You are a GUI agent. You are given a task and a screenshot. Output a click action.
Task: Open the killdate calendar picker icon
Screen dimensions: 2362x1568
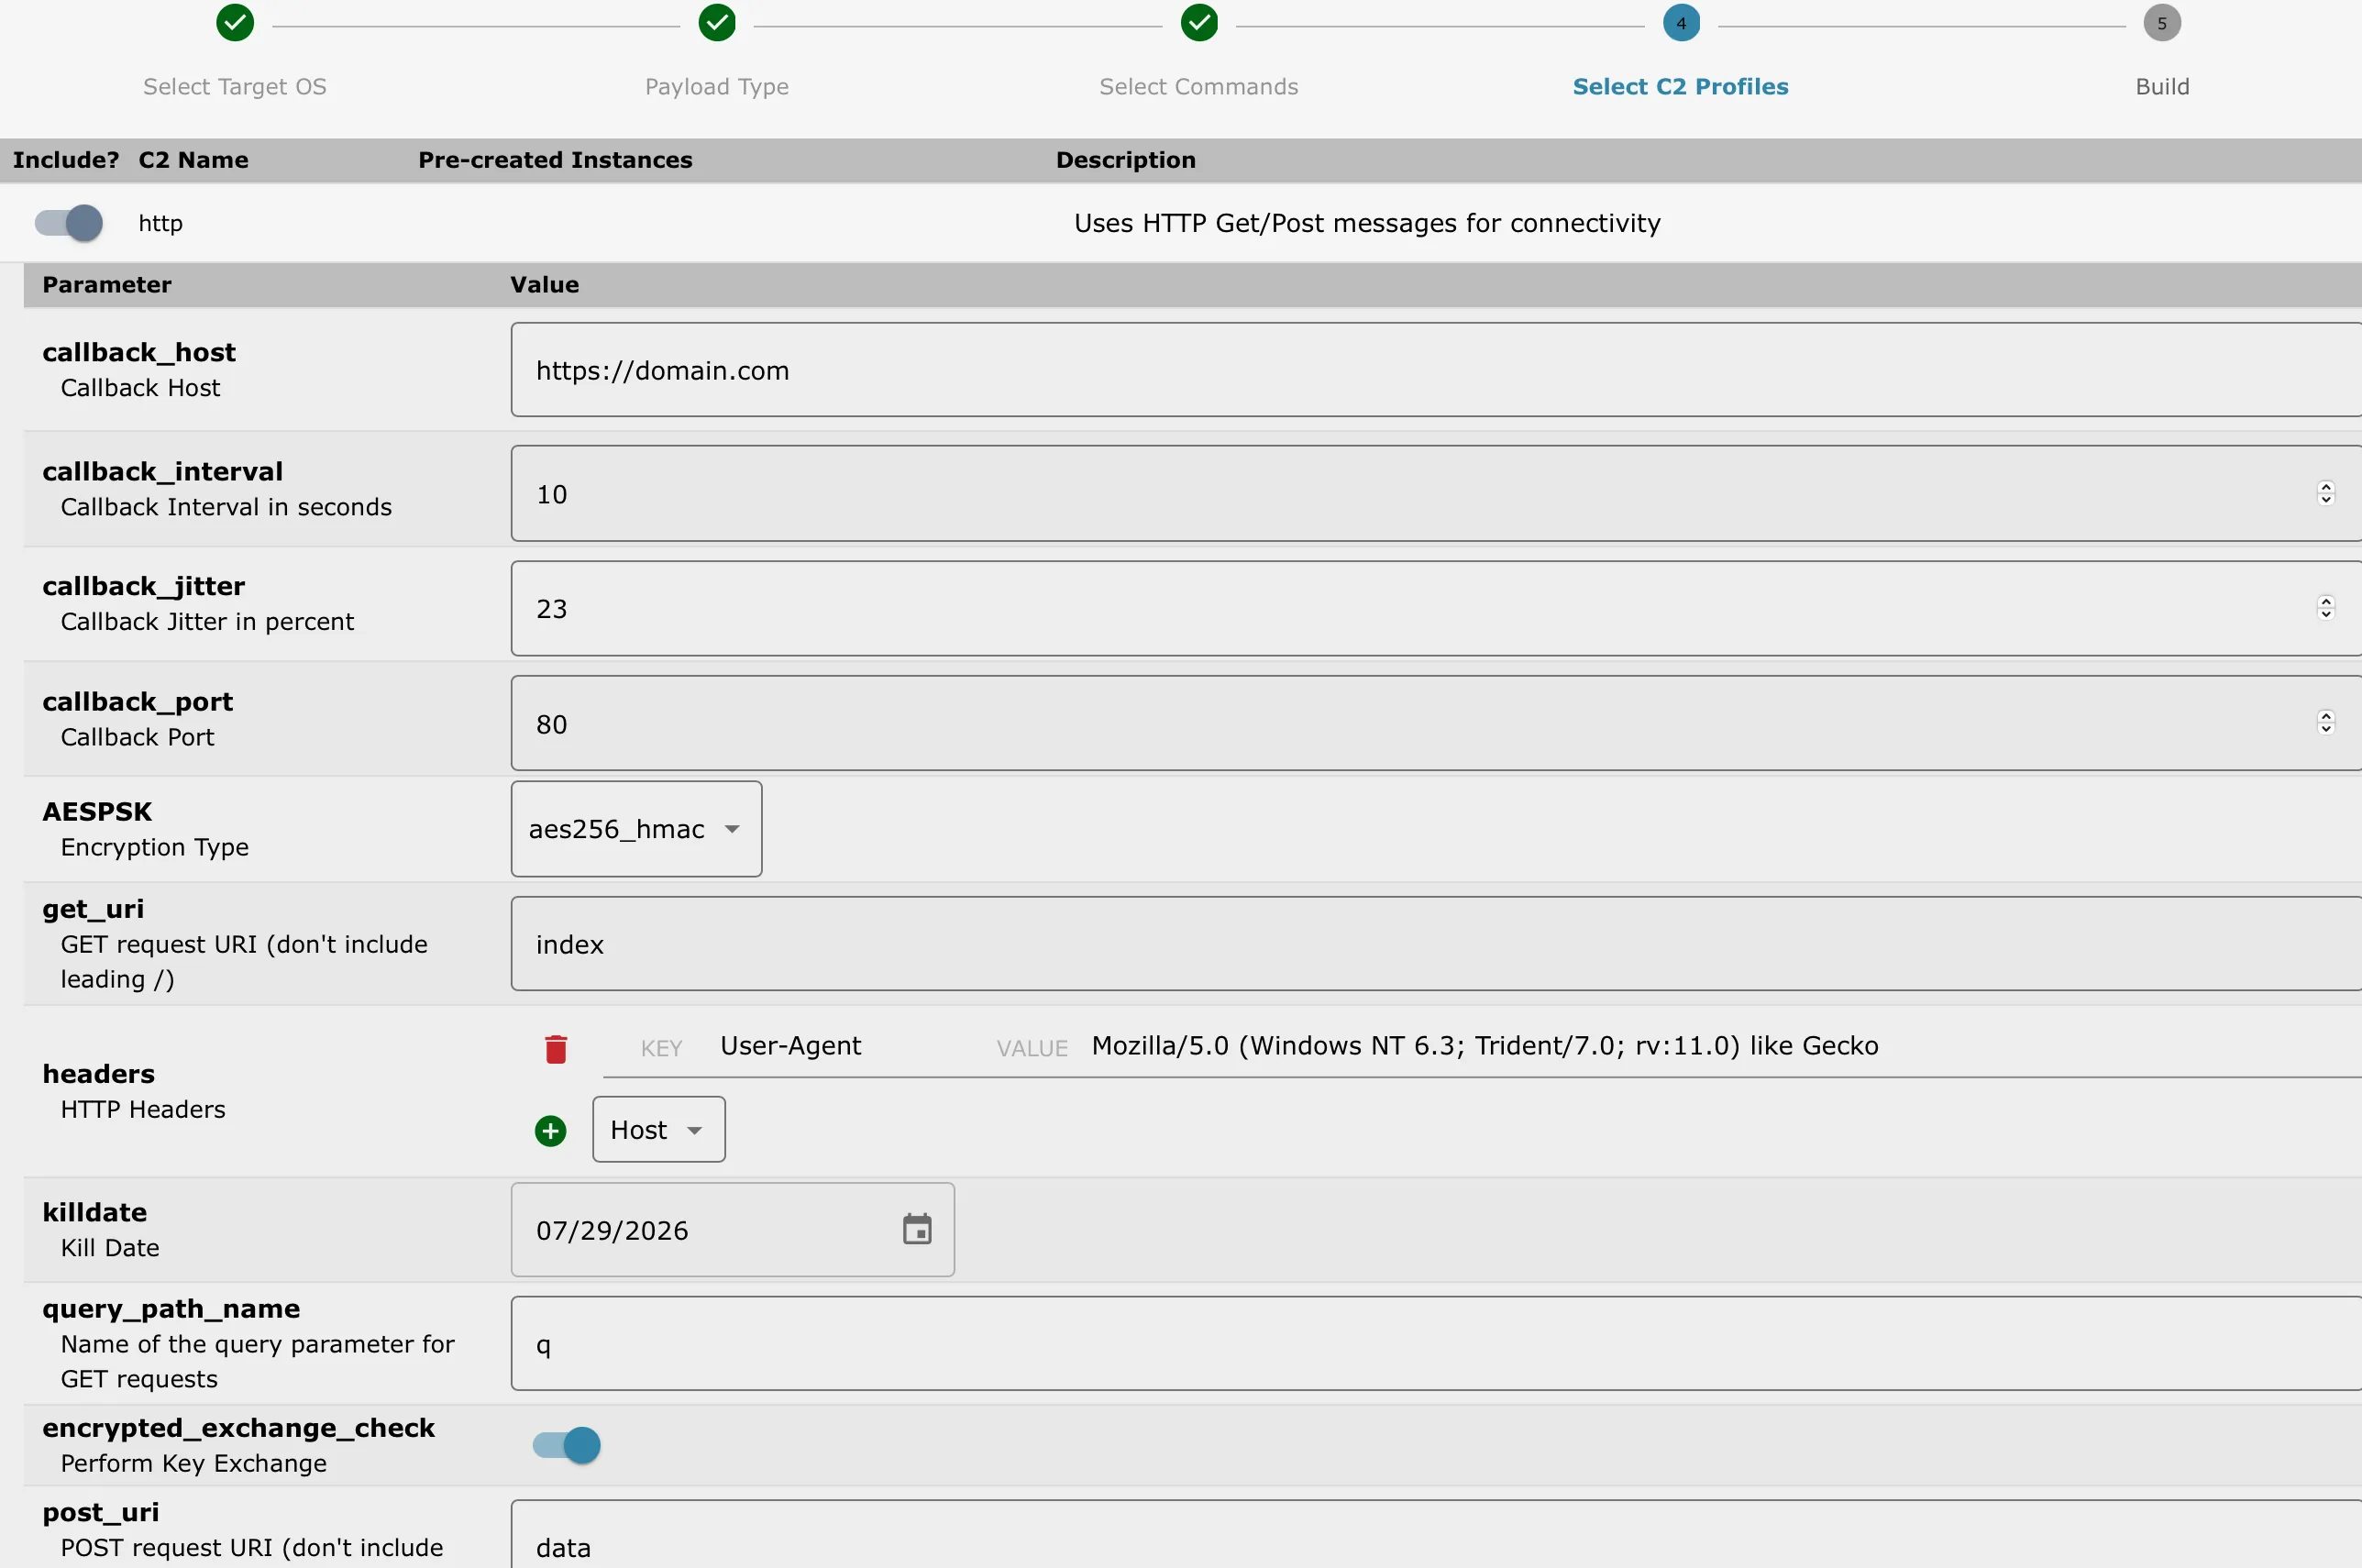(x=916, y=1229)
